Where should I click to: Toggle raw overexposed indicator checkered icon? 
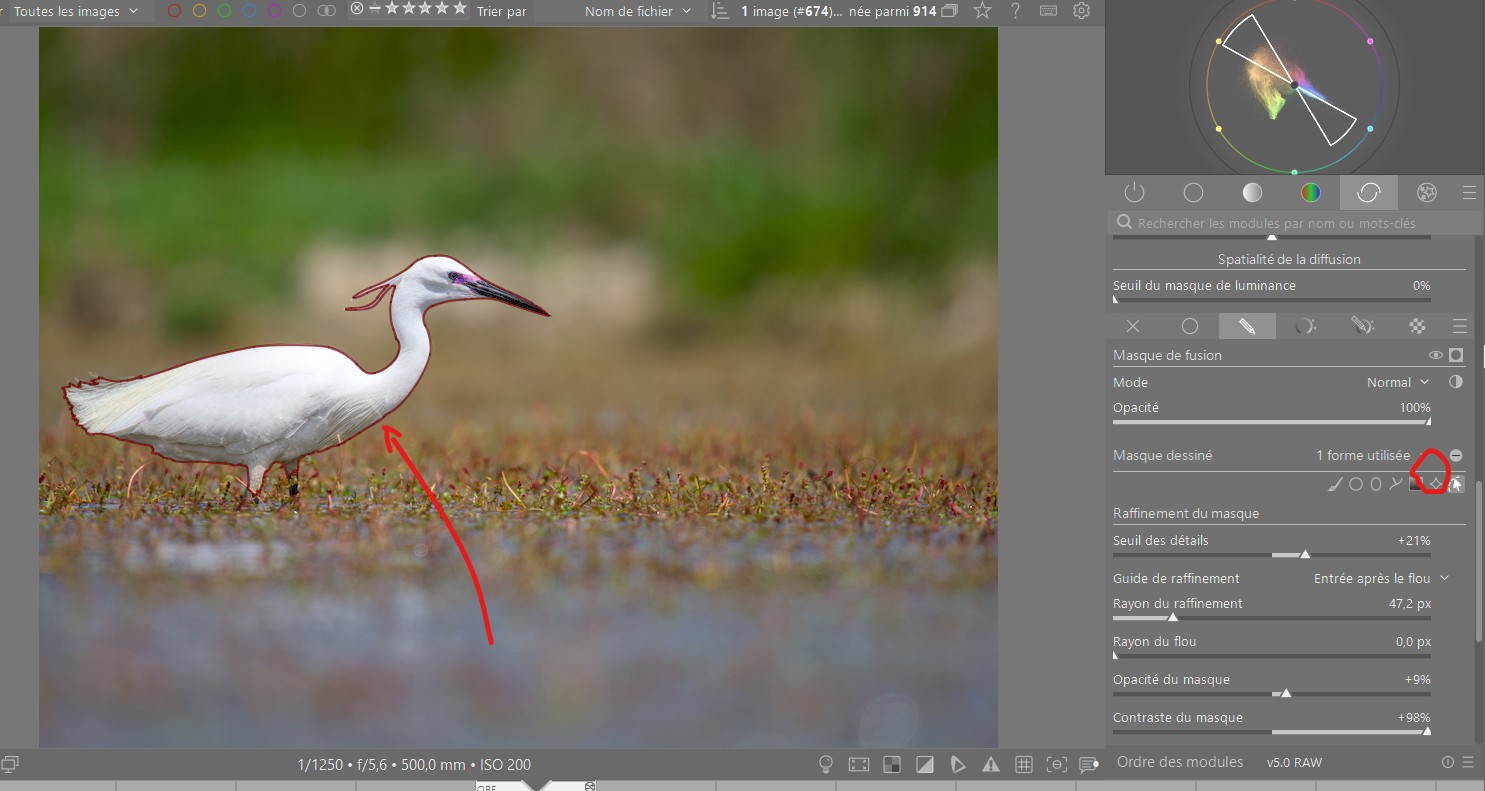(892, 765)
